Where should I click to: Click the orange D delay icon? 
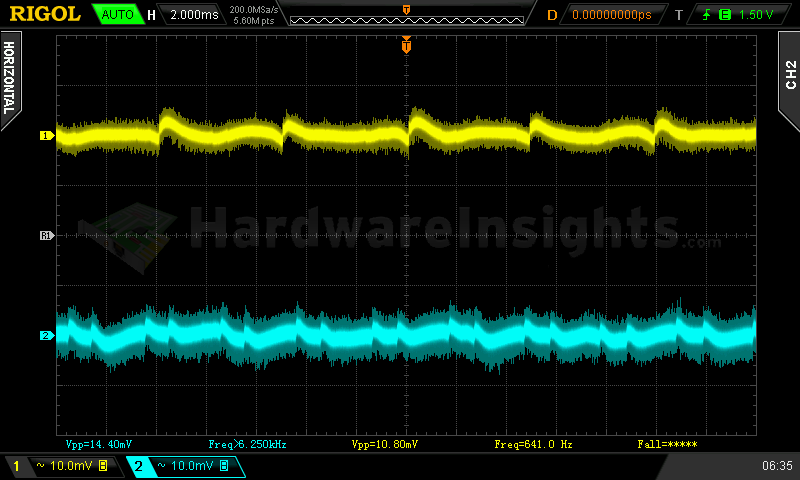pos(552,15)
